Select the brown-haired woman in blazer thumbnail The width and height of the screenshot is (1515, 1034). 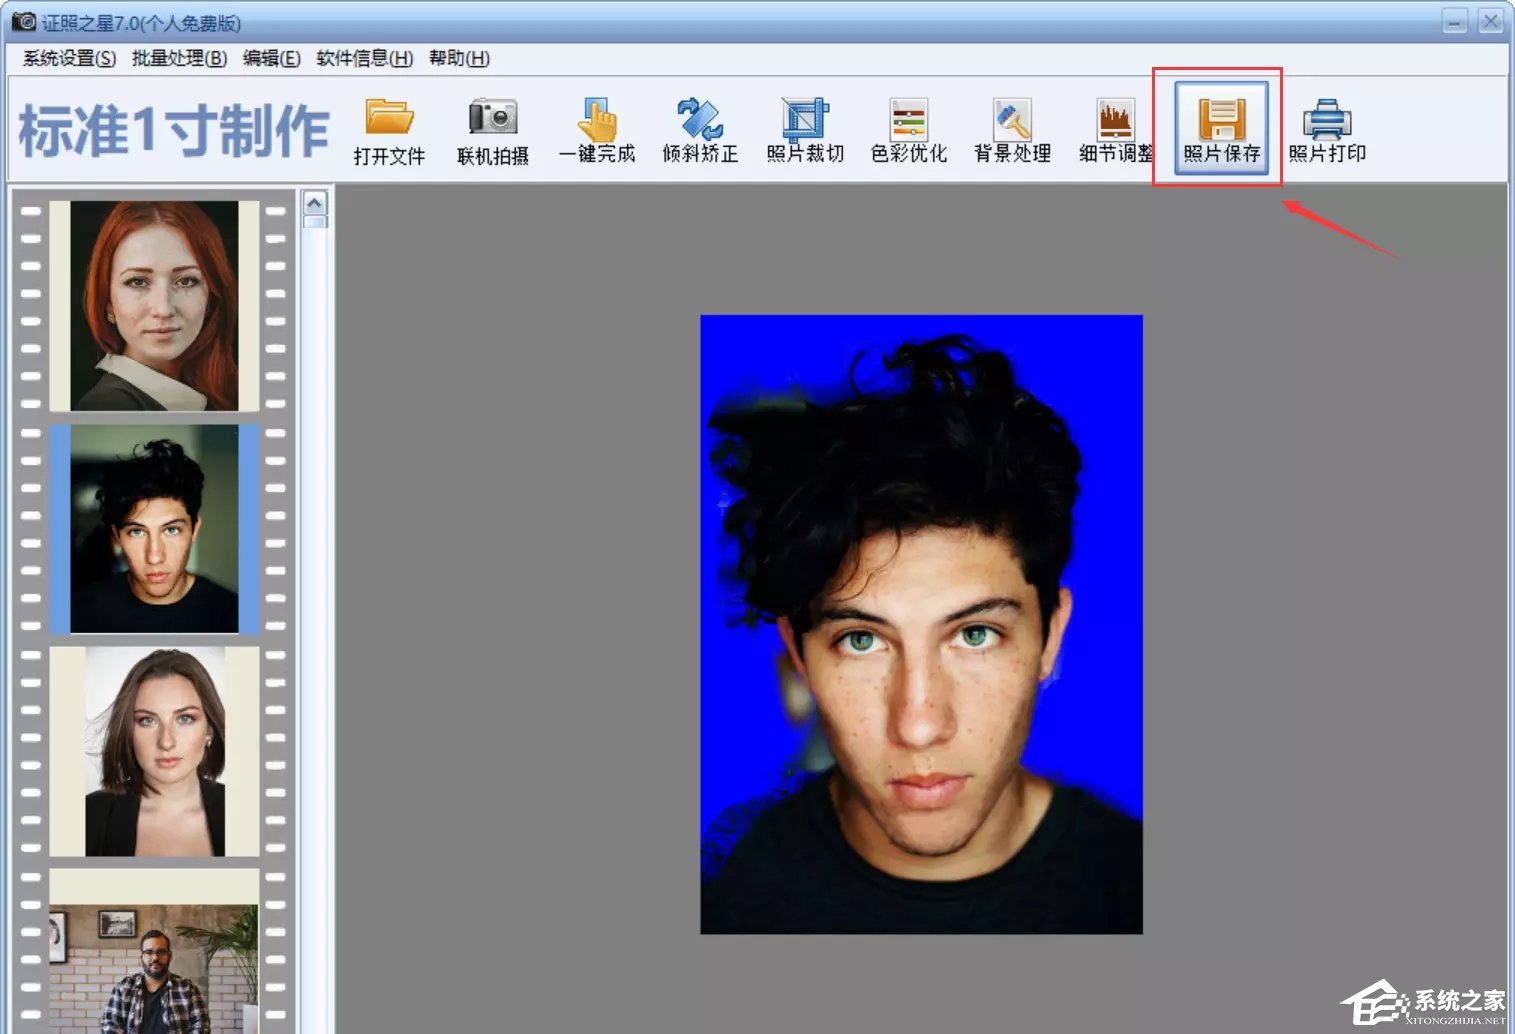click(x=154, y=751)
